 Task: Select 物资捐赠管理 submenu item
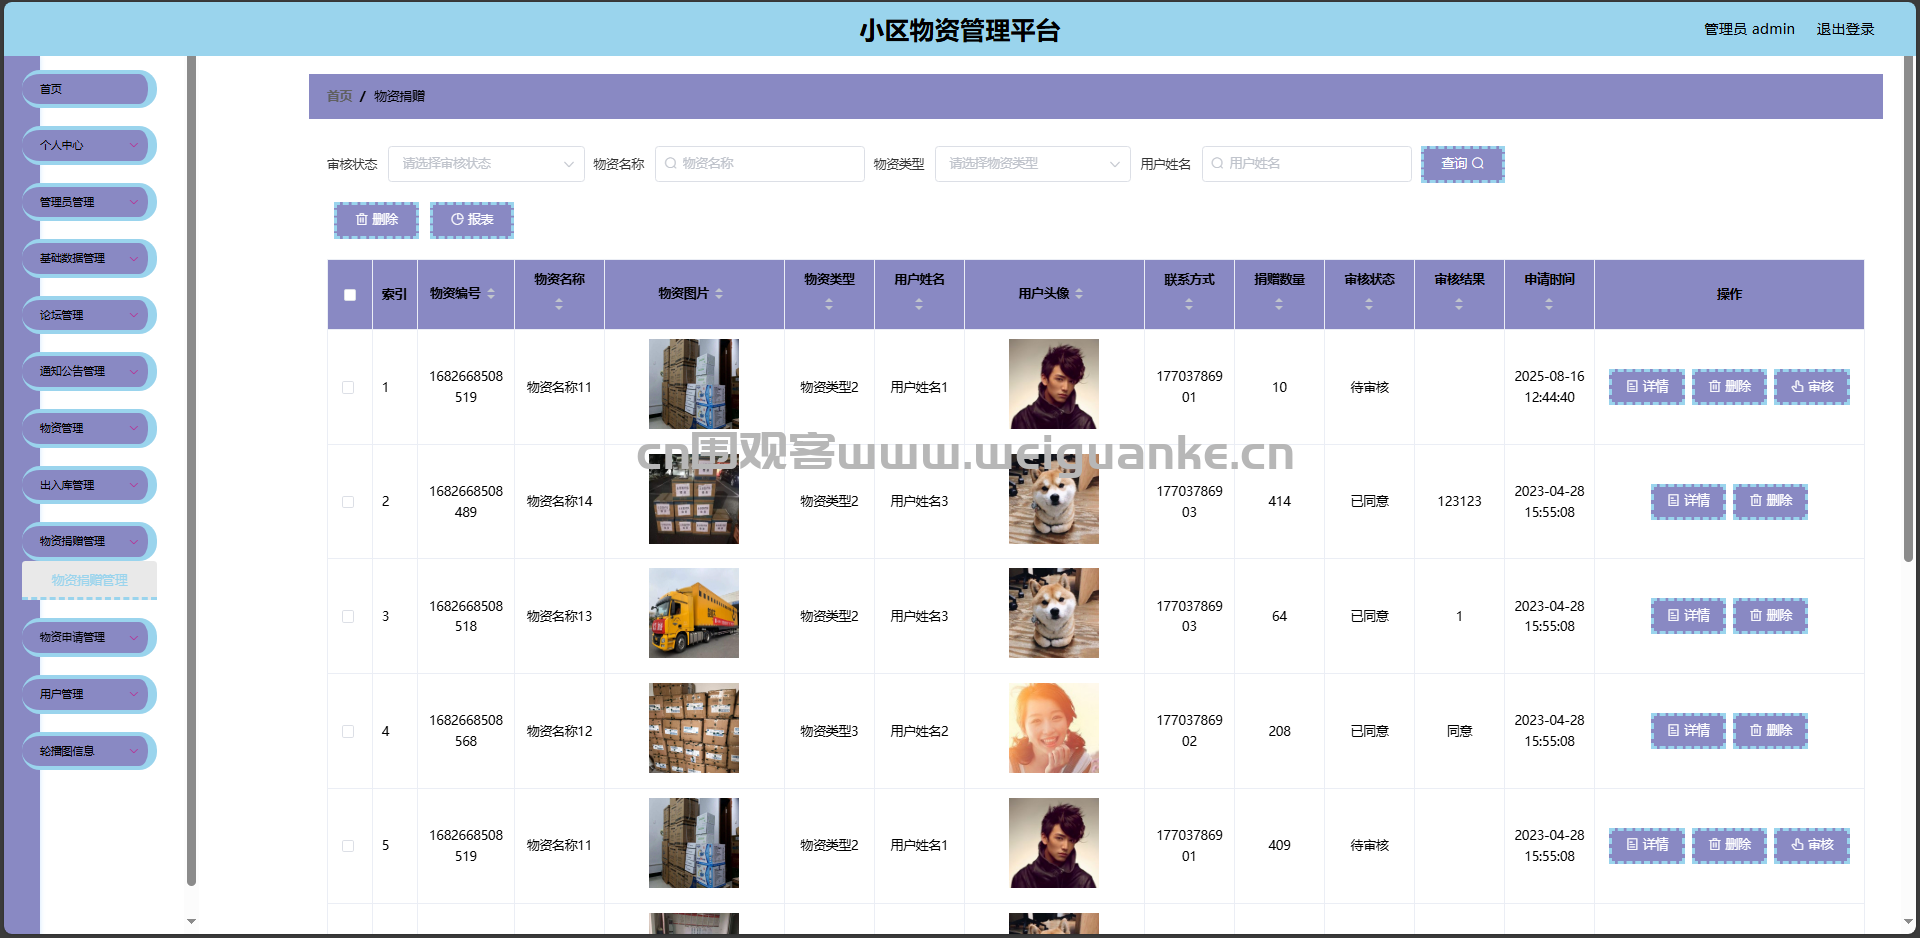[x=89, y=580]
